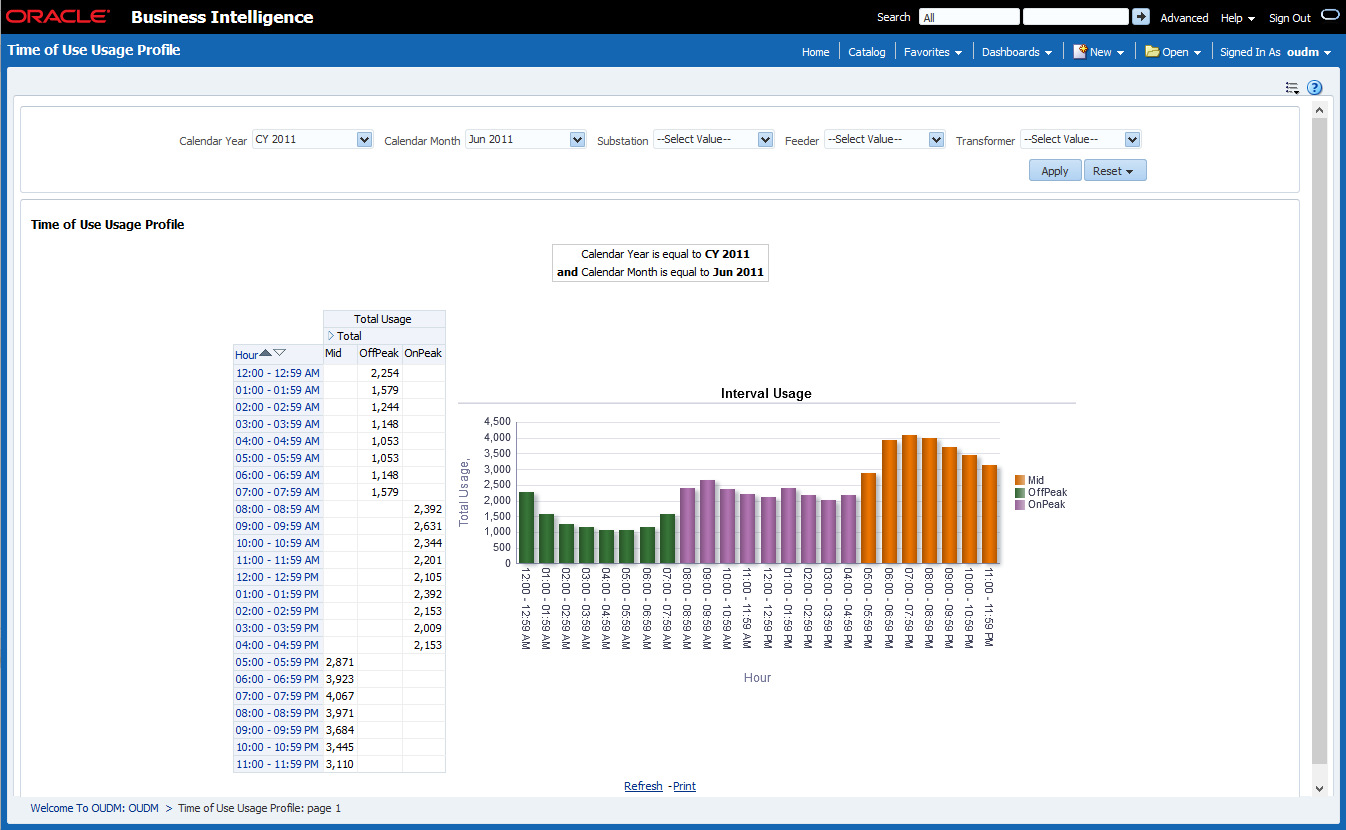This screenshot has height=830, width=1346.
Task: Click the vertical scrollbar up arrow
Action: click(1319, 109)
